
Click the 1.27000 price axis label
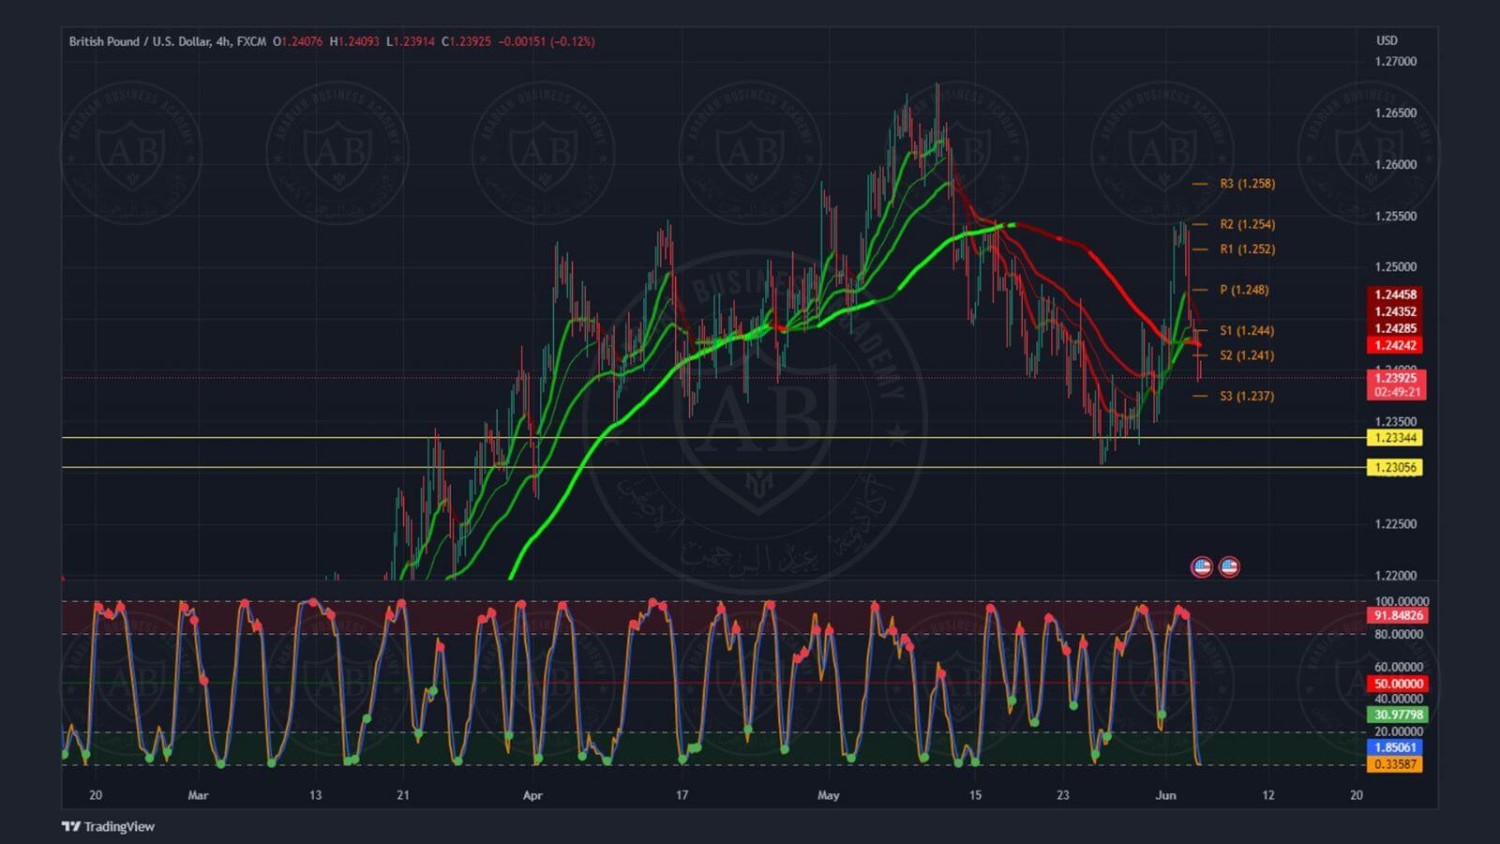(1396, 62)
